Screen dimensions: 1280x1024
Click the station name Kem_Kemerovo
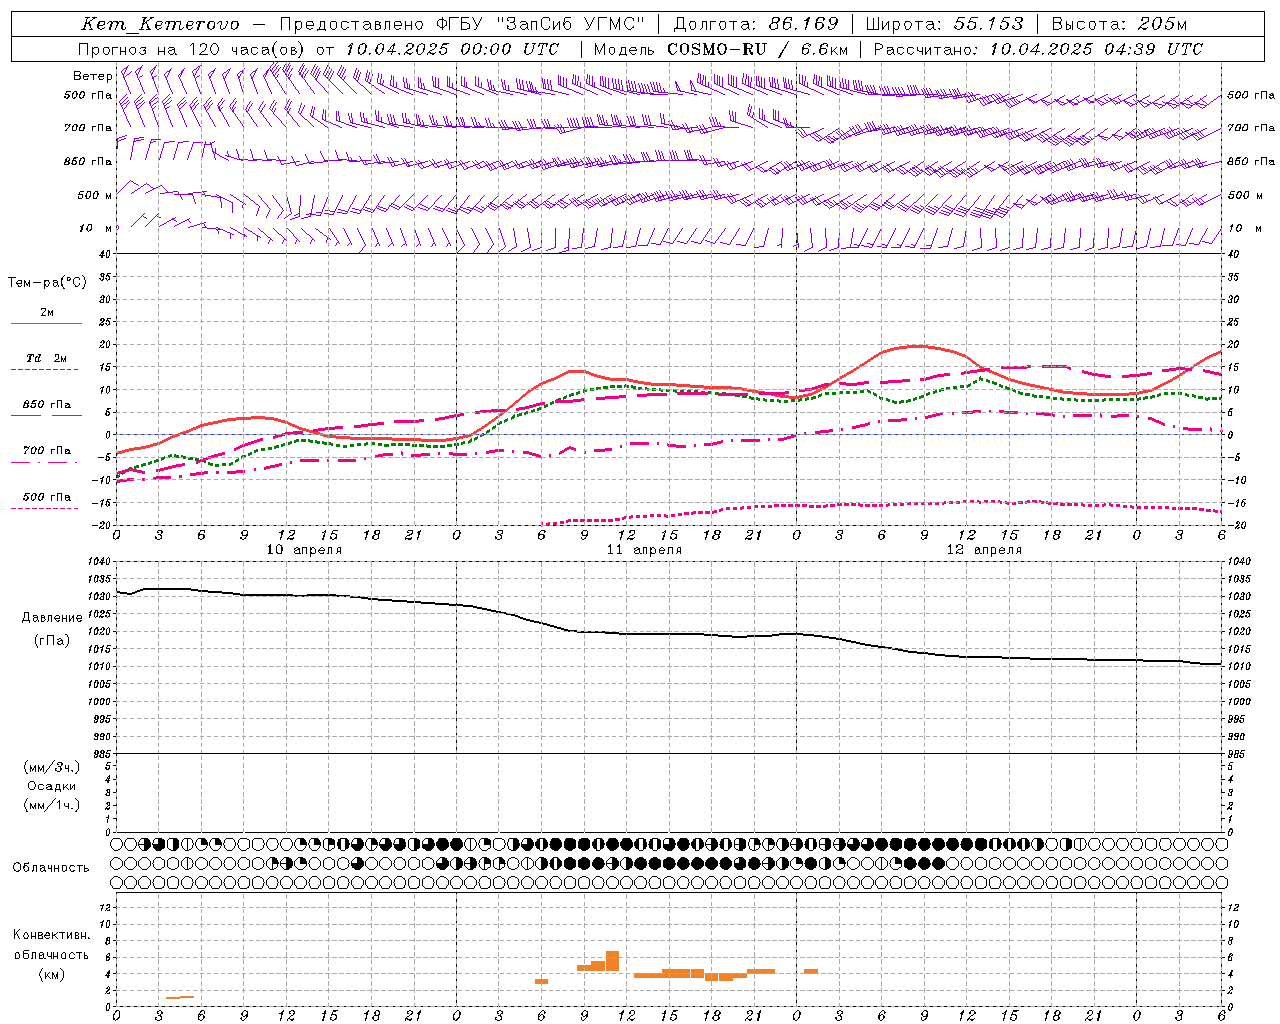160,24
